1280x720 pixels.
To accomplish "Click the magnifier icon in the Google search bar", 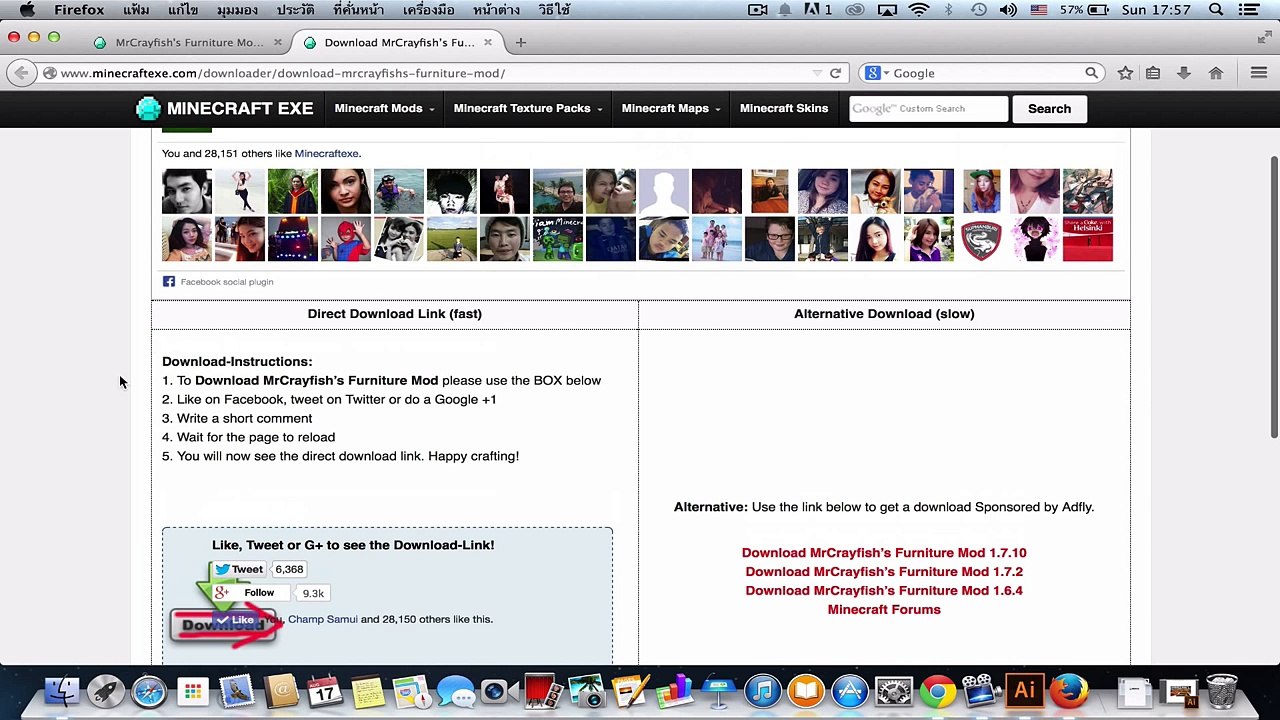I will [1091, 73].
